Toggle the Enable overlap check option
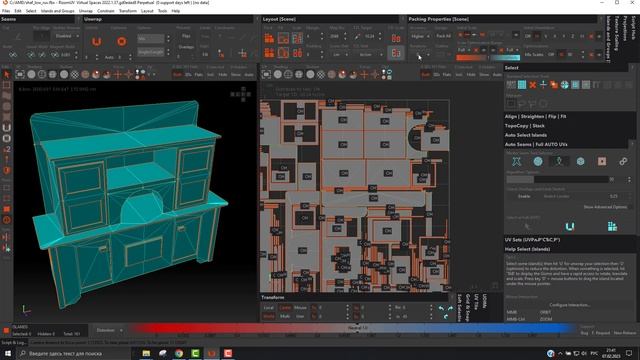The height and width of the screenshot is (360, 640). click(x=524, y=196)
